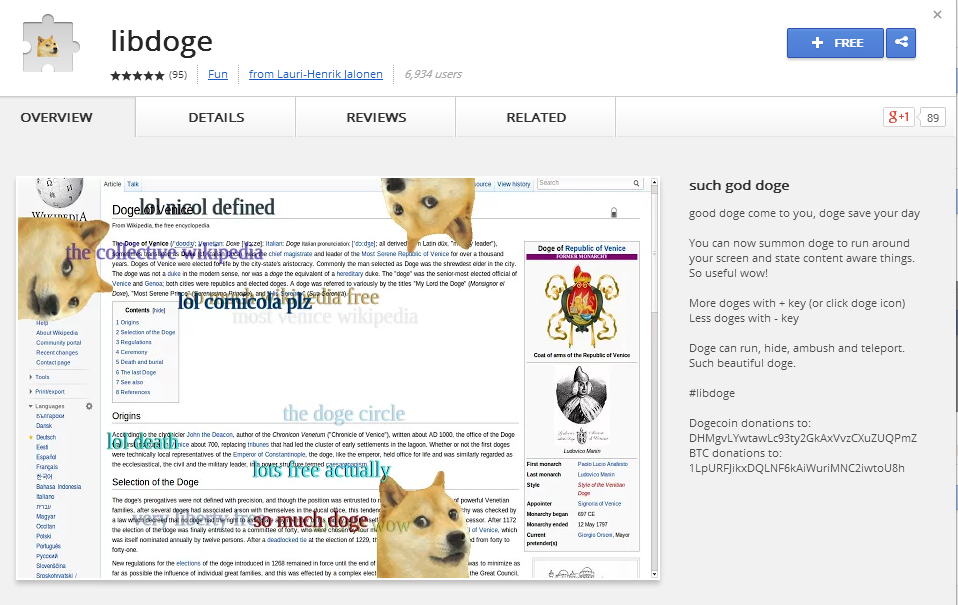Viewport: 958px width, 605px height.
Task: Click the Deutsch language link in screenshot
Action: click(x=46, y=438)
